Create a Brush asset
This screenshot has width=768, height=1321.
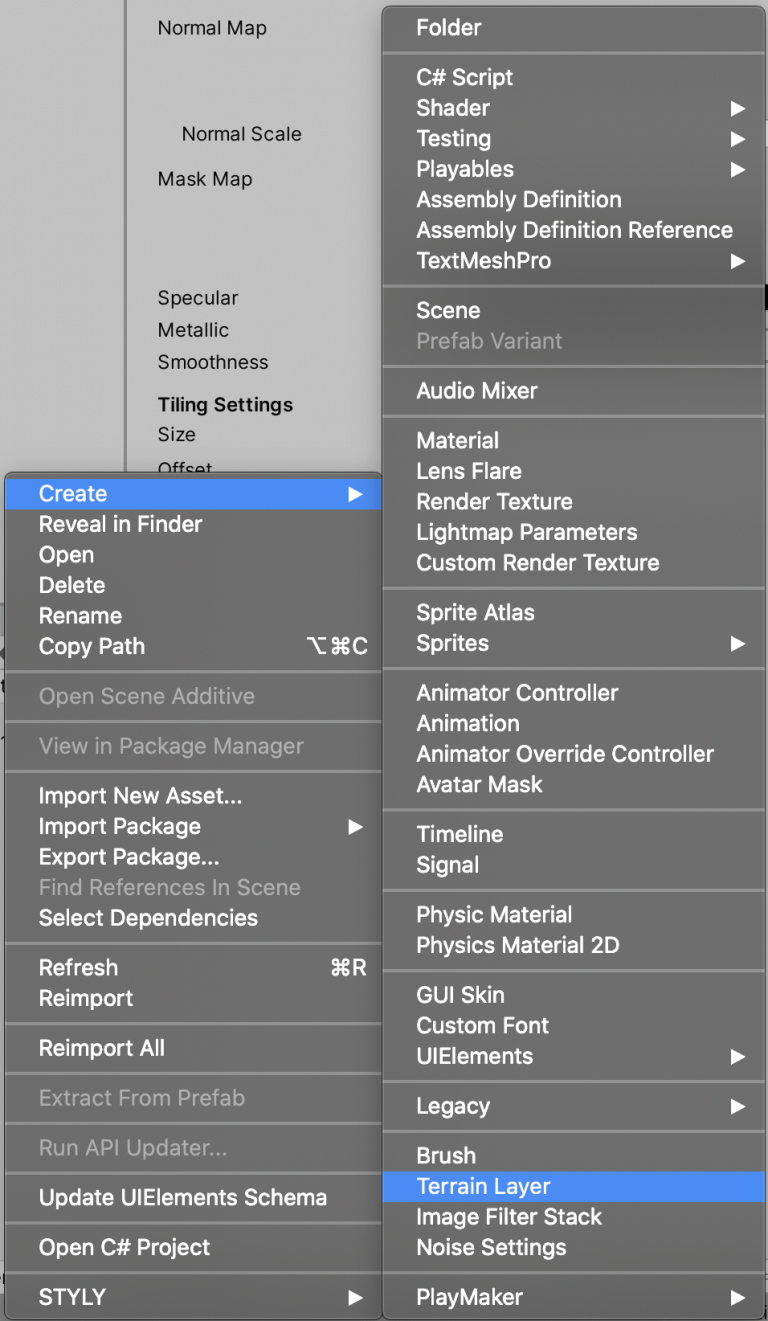[x=445, y=1155]
